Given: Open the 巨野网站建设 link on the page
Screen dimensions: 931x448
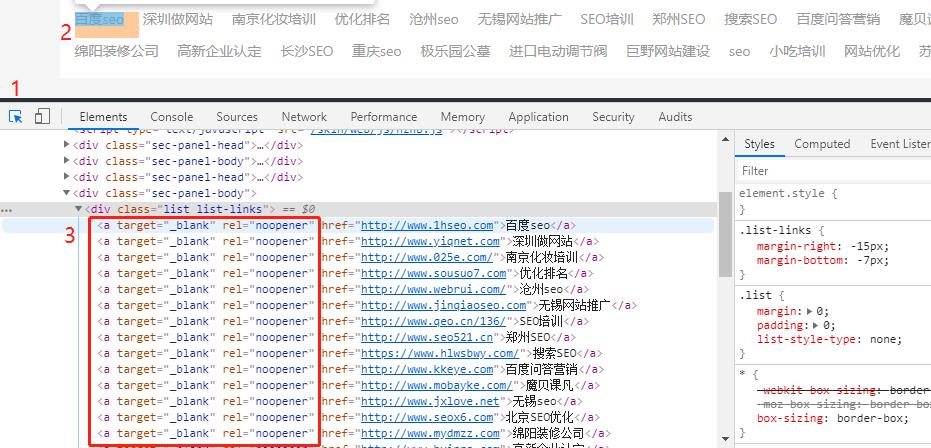Looking at the screenshot, I should [668, 51].
